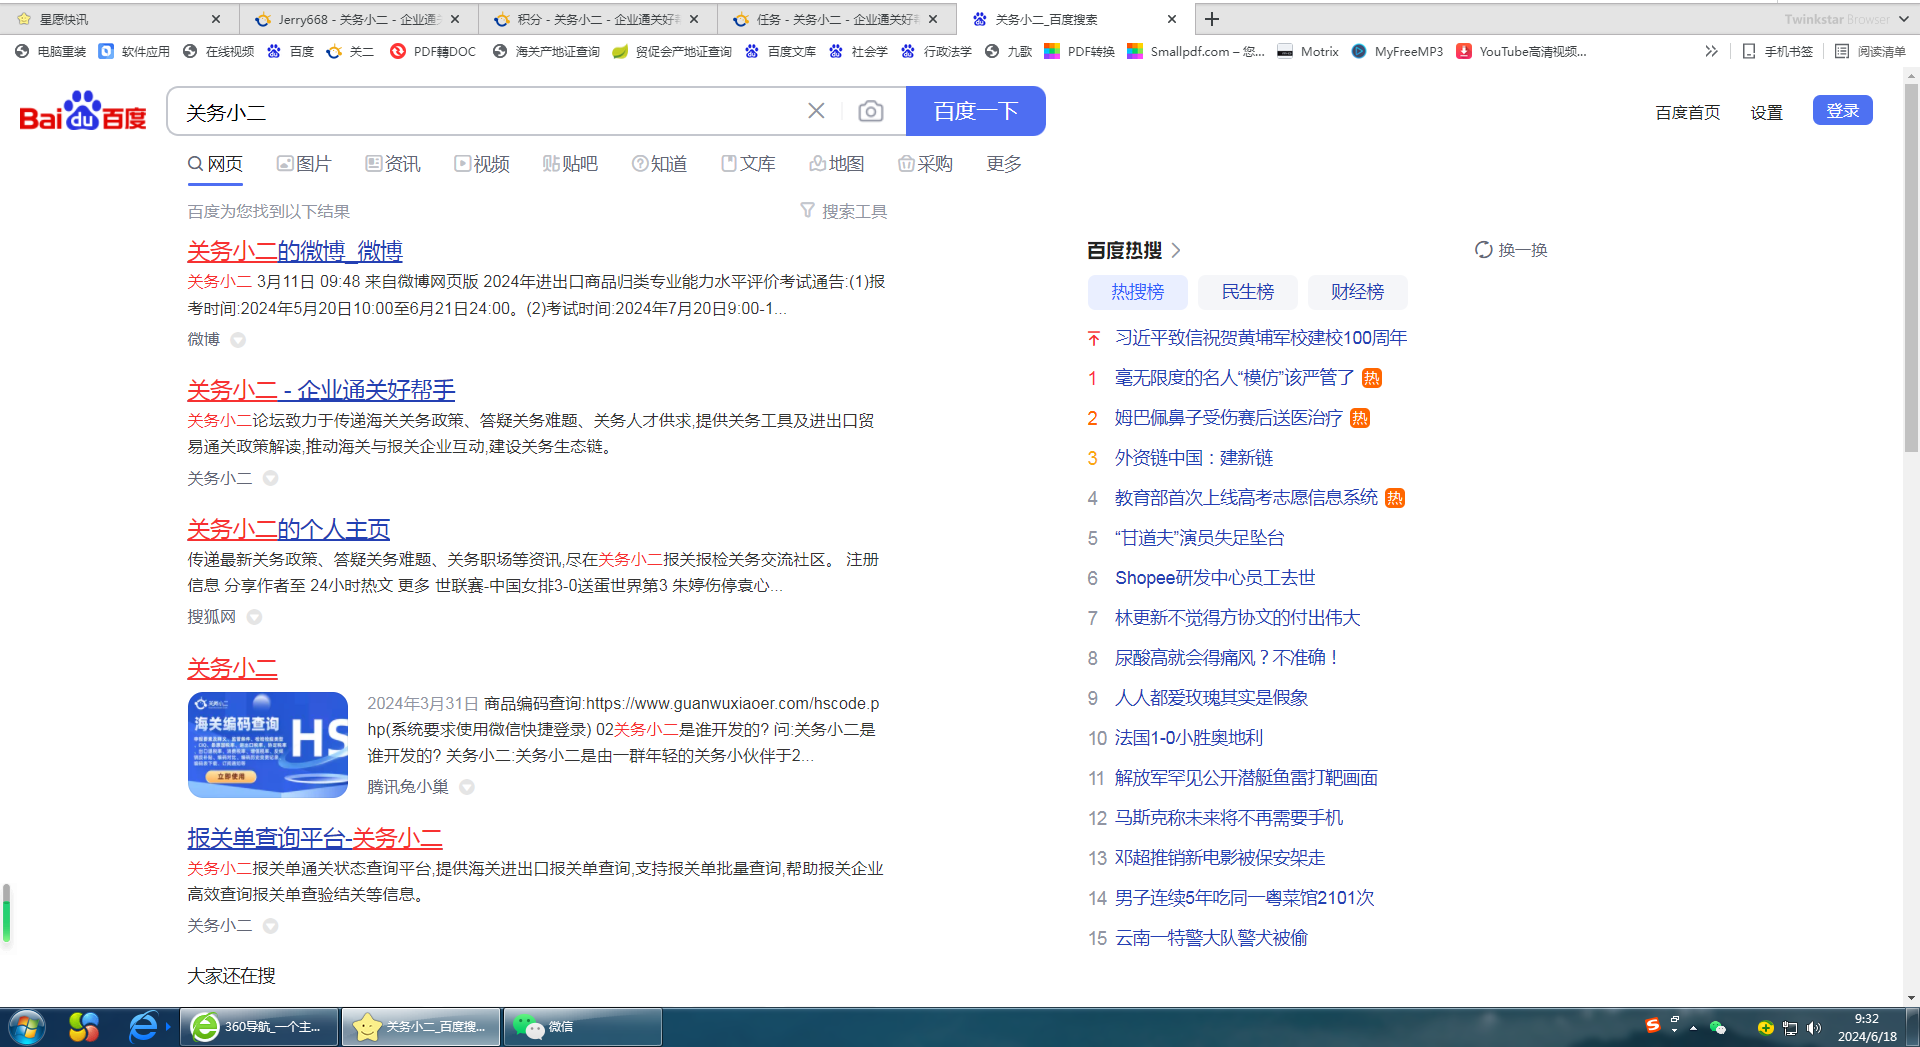Expand arrow beside 腾讯兔小巢 source
Viewport: 1920px width, 1047px height.
(467, 787)
